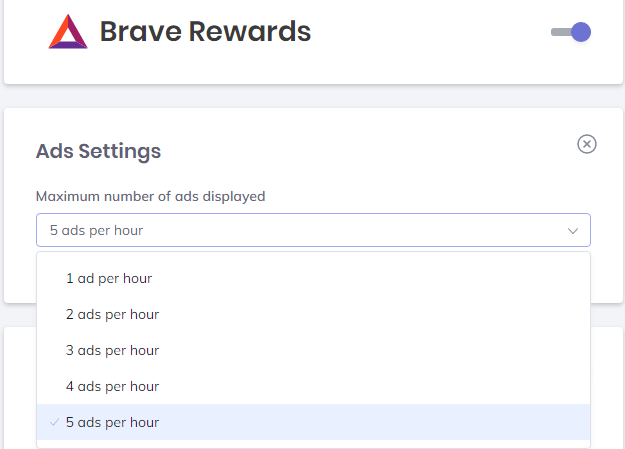Click the purple knob of the Rewards toggle
The height and width of the screenshot is (449, 625).
click(581, 32)
